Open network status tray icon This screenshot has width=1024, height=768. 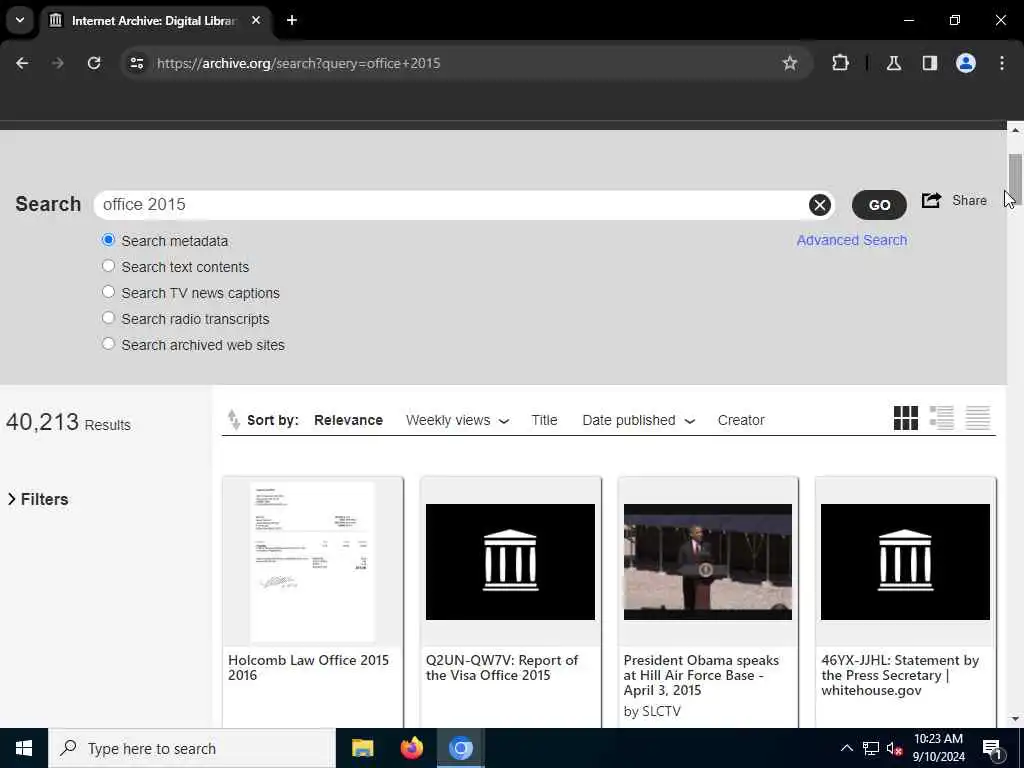(x=871, y=748)
